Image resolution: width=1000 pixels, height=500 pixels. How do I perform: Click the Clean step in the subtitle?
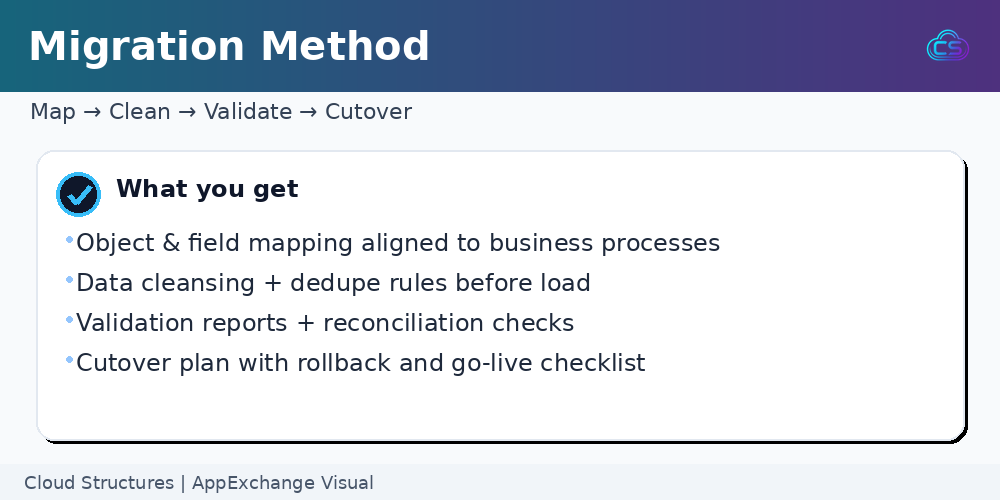pyautogui.click(x=139, y=112)
